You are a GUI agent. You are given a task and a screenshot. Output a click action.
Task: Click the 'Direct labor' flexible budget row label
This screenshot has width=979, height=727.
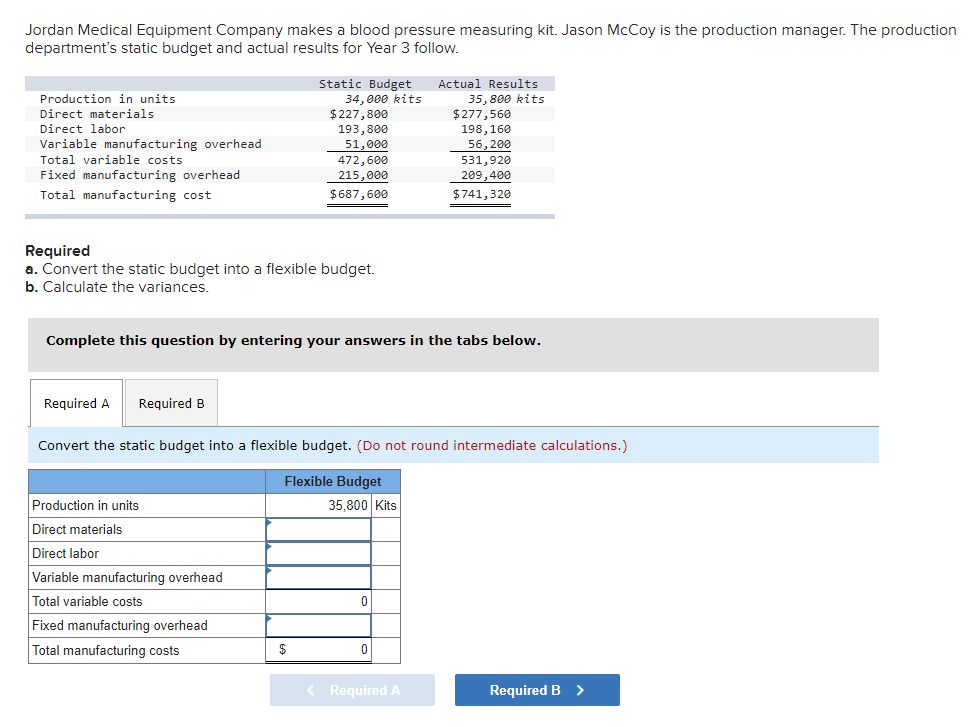tap(66, 553)
